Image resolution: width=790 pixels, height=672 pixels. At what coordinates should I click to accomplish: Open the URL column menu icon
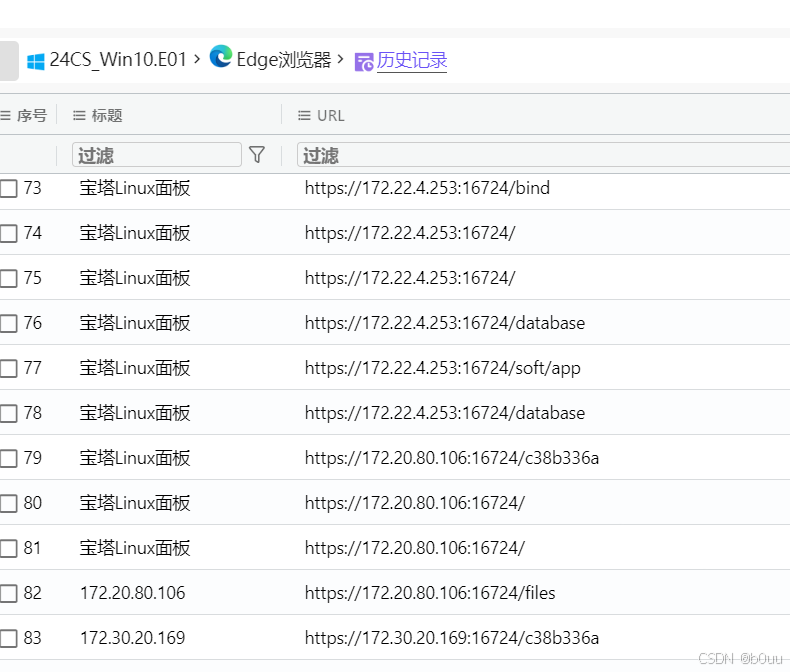(304, 116)
